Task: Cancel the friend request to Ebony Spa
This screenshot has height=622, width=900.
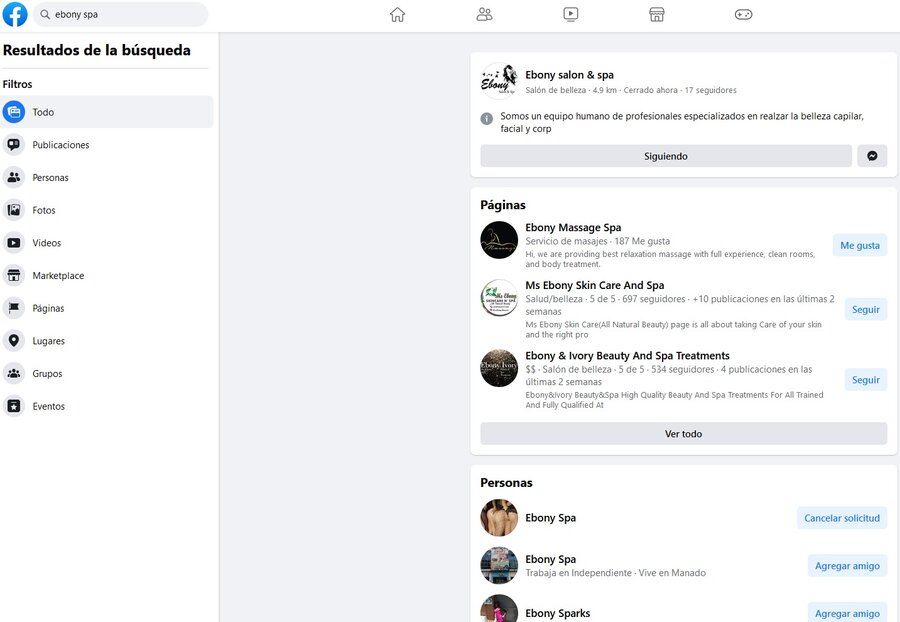Action: [x=842, y=518]
